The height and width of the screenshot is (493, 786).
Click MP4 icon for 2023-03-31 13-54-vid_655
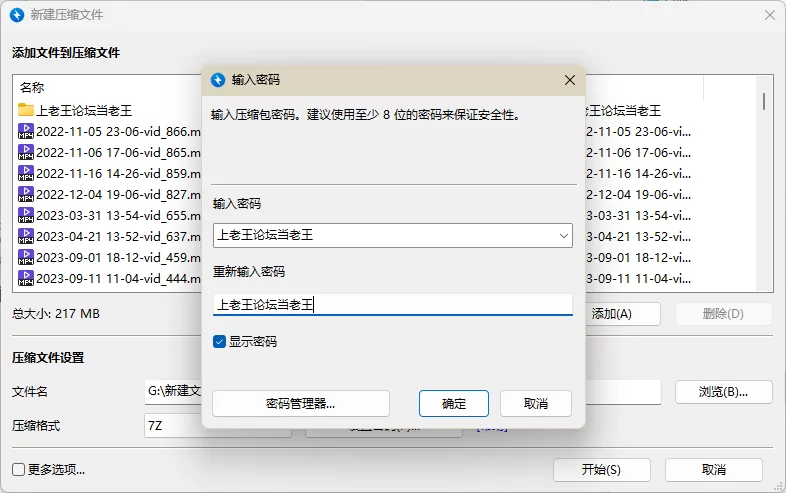click(x=26, y=216)
